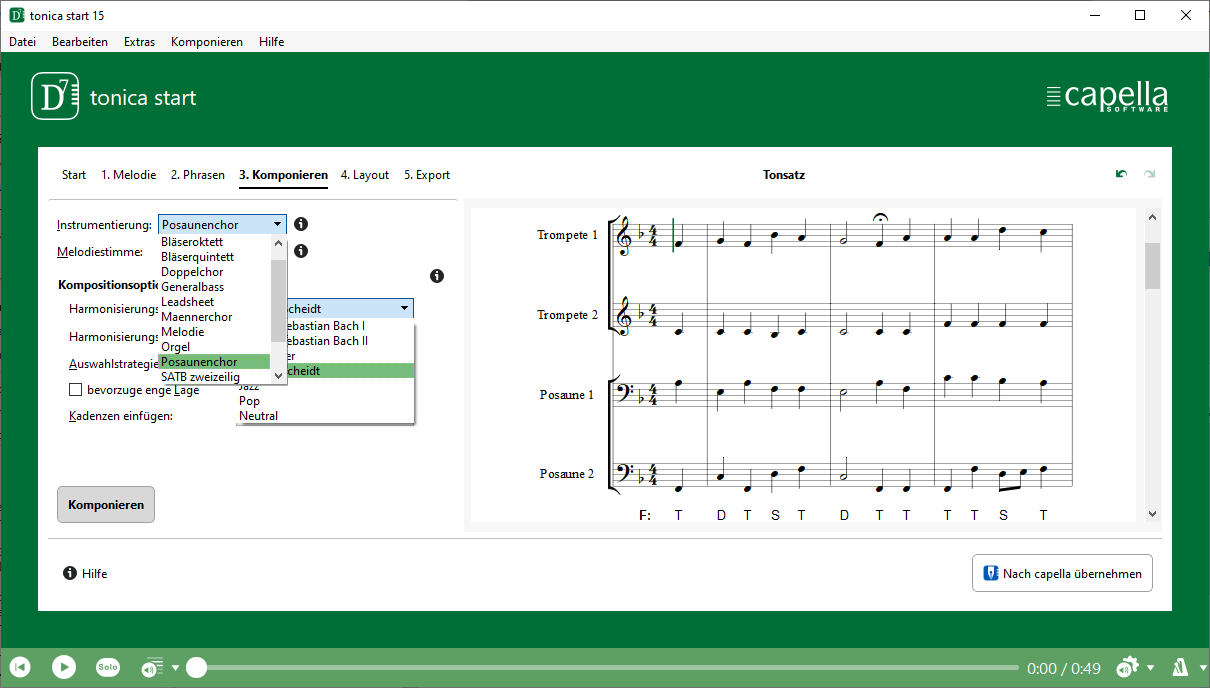
Task: Click the info icon beside Melodiestimme
Action: tap(301, 252)
